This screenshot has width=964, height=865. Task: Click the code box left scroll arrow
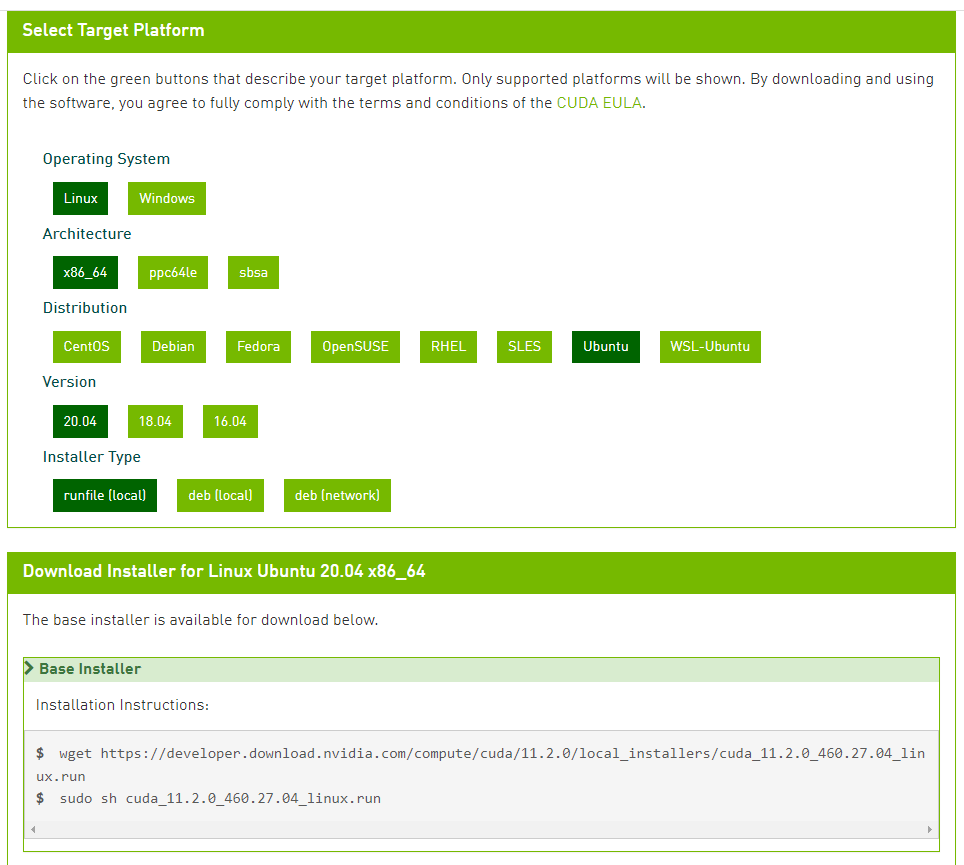pyautogui.click(x=33, y=829)
